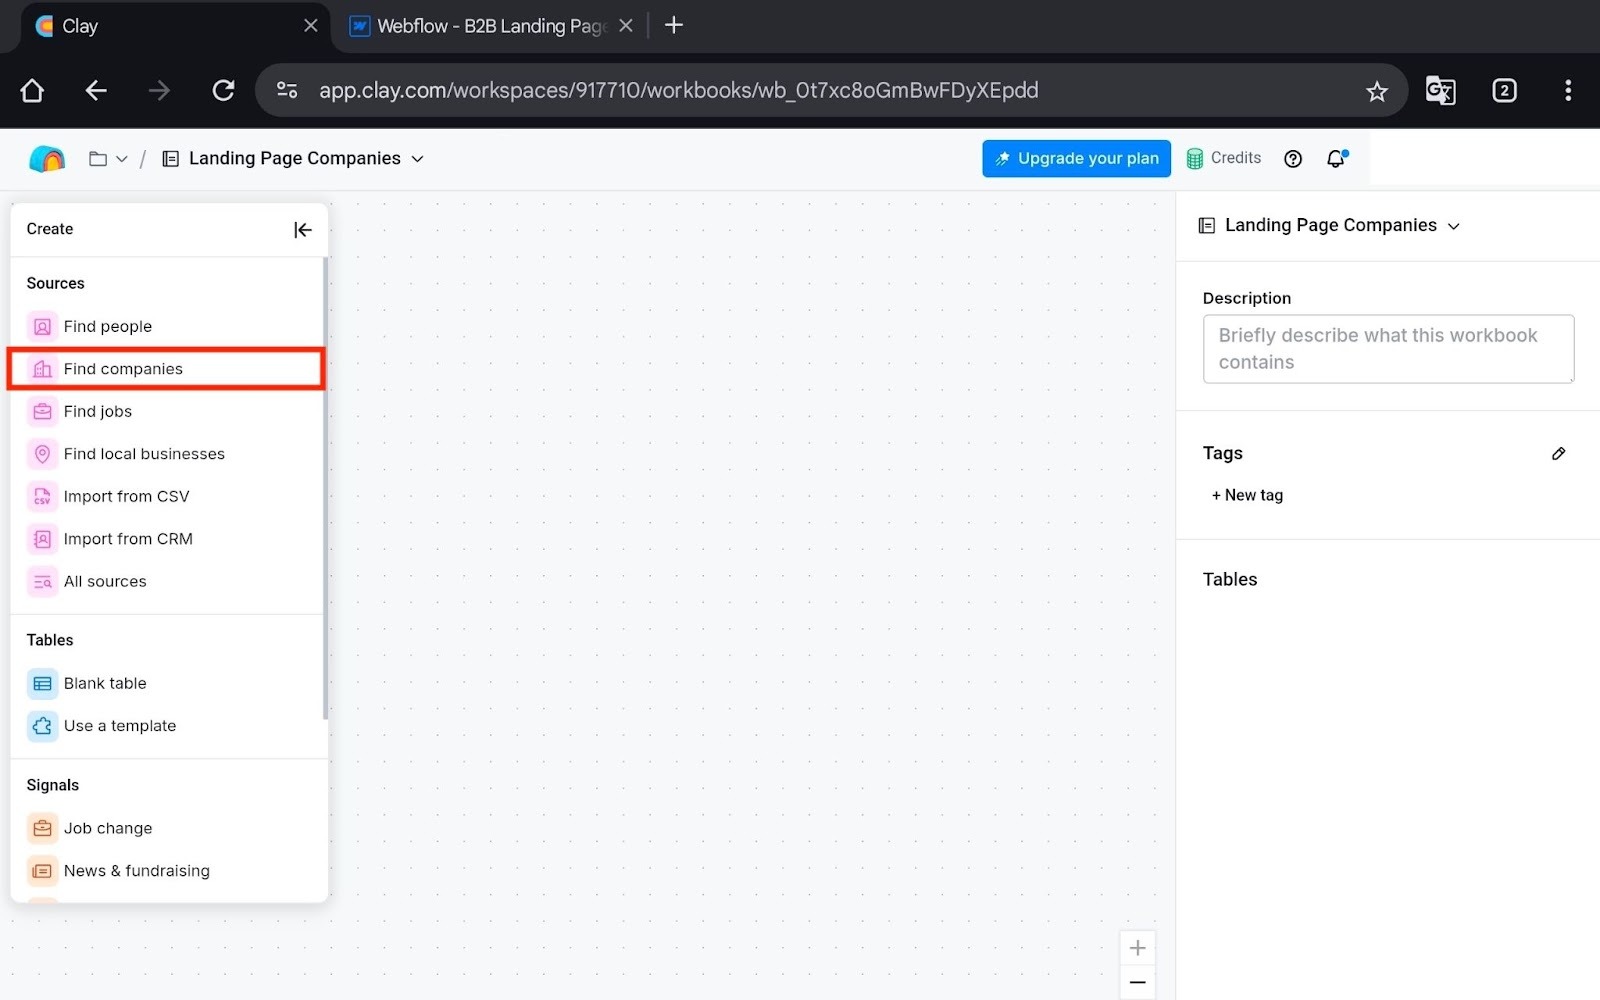The height and width of the screenshot is (1000, 1600).
Task: Select Job change signal
Action: coord(167,828)
